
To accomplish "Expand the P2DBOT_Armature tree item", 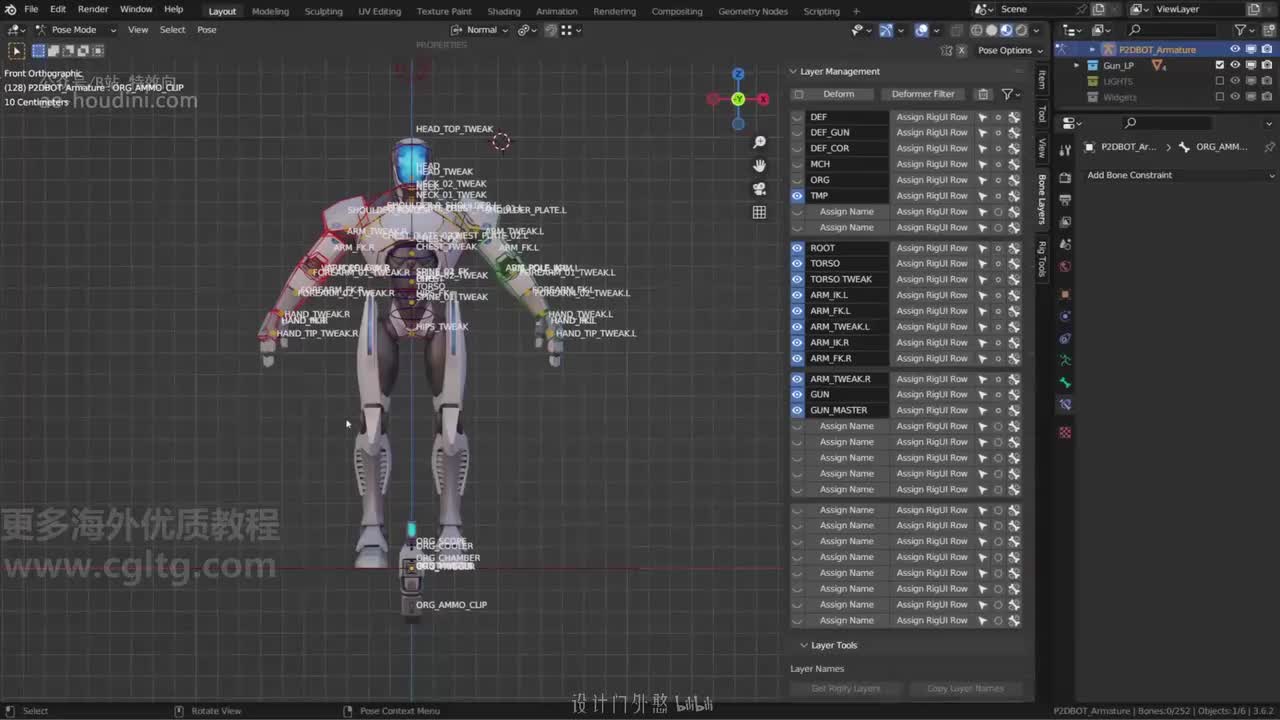I will 1092,49.
